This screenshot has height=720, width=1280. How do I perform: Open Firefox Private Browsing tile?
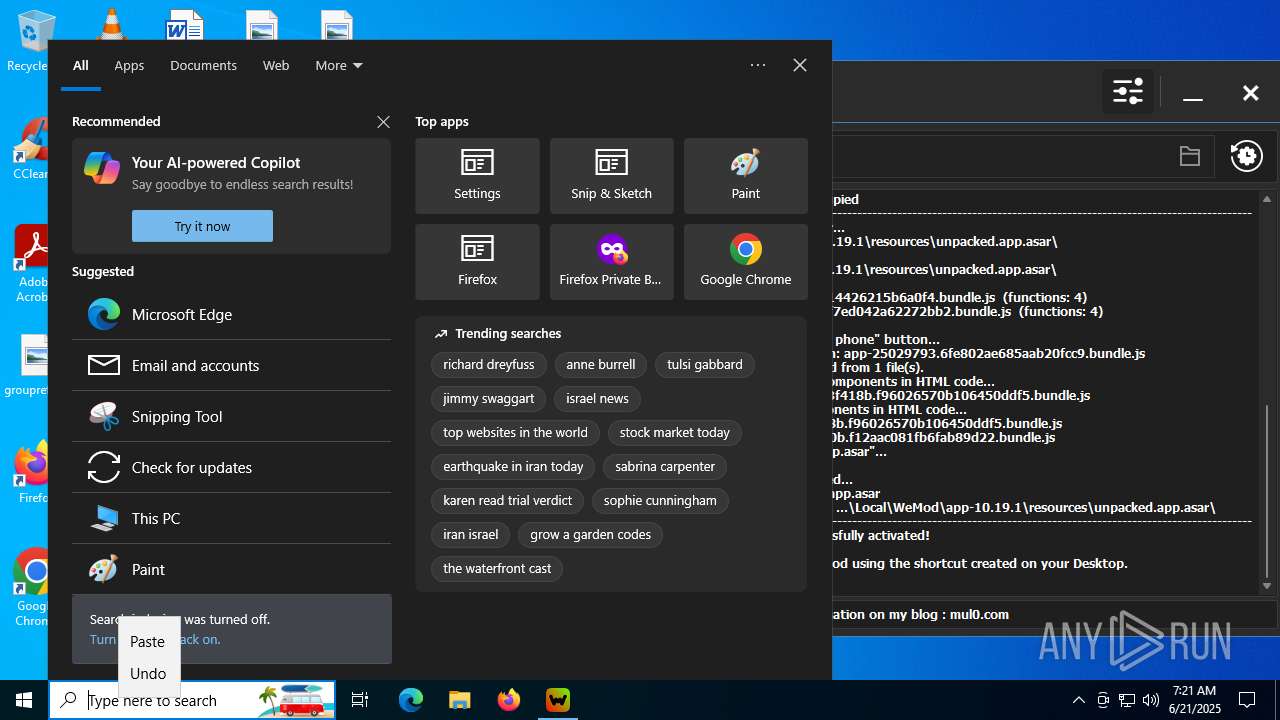click(611, 262)
